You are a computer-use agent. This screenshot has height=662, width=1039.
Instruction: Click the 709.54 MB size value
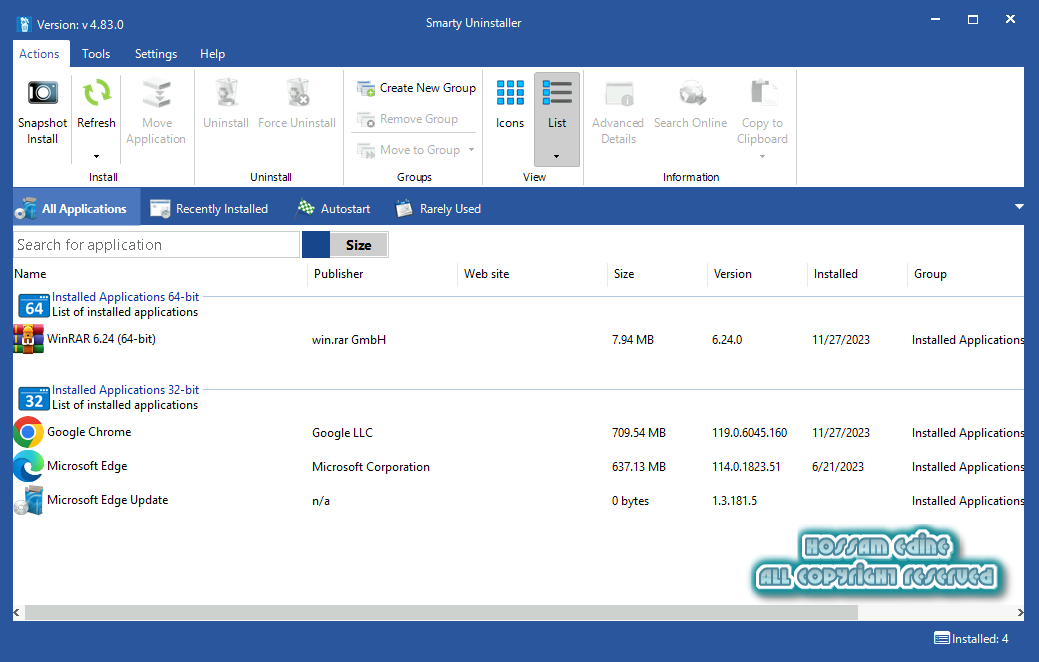pos(639,433)
